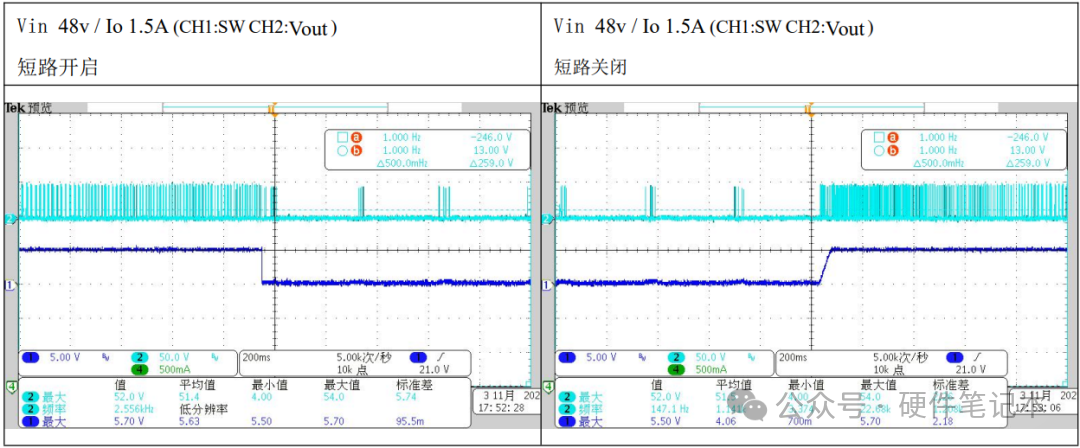Click the waveform record overview bar atop the 短路开启 scope
The height and width of the screenshot is (448, 1080).
pyautogui.click(x=274, y=108)
